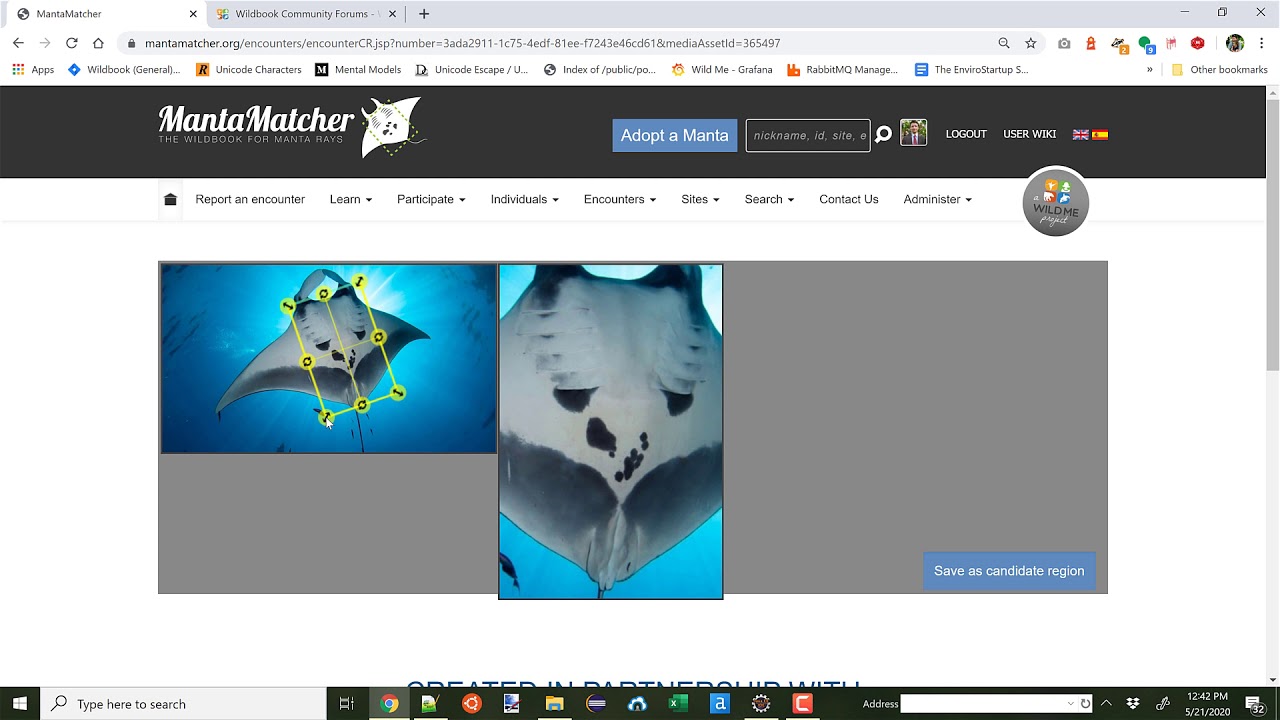This screenshot has width=1280, height=720.
Task: Open the Apps bookmarks shortcut
Action: pyautogui.click(x=32, y=70)
